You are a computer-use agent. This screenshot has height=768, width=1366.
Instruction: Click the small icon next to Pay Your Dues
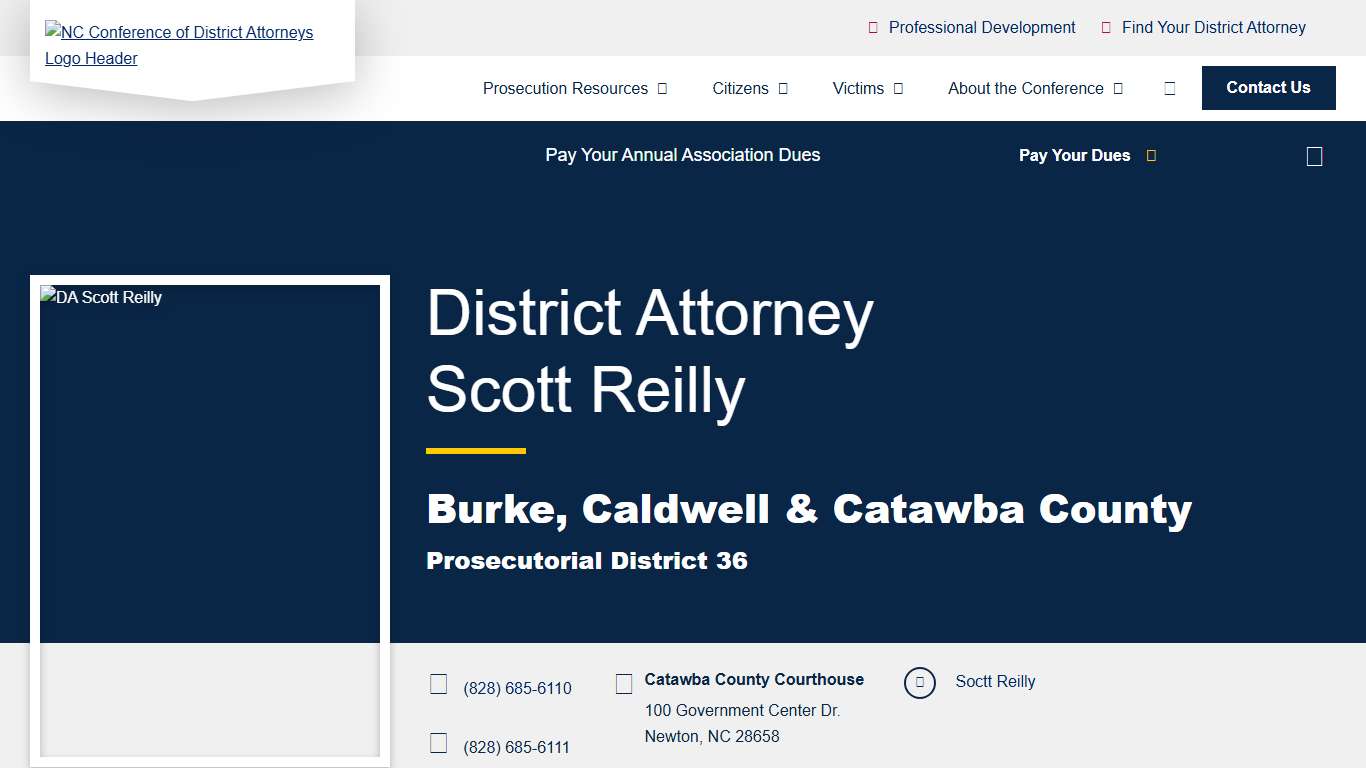point(1151,155)
